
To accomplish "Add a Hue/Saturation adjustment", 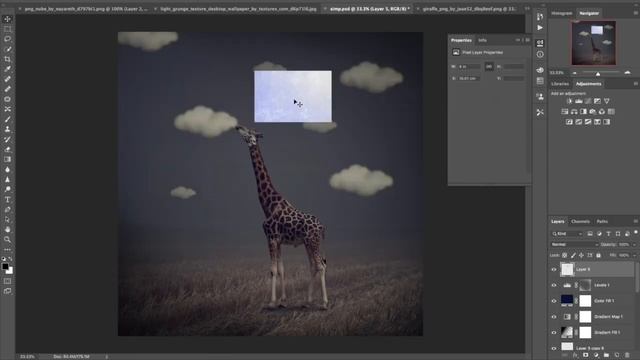I will pos(564,111).
